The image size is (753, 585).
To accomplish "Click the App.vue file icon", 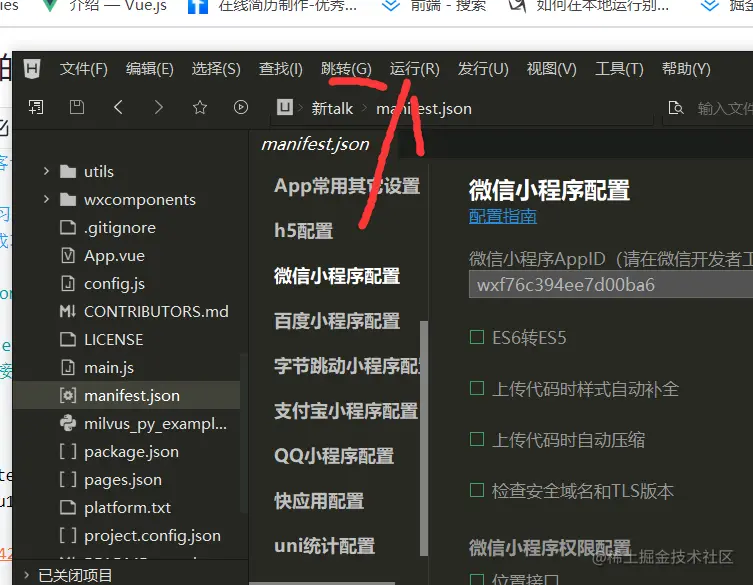I will 68,255.
